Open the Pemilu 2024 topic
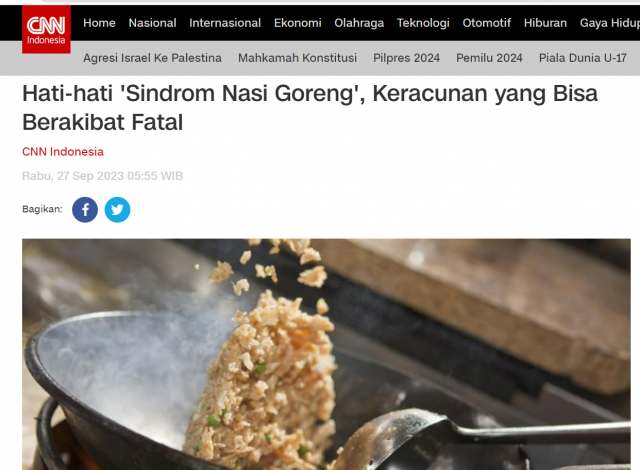Screen dimensions: 640x470 (489, 58)
